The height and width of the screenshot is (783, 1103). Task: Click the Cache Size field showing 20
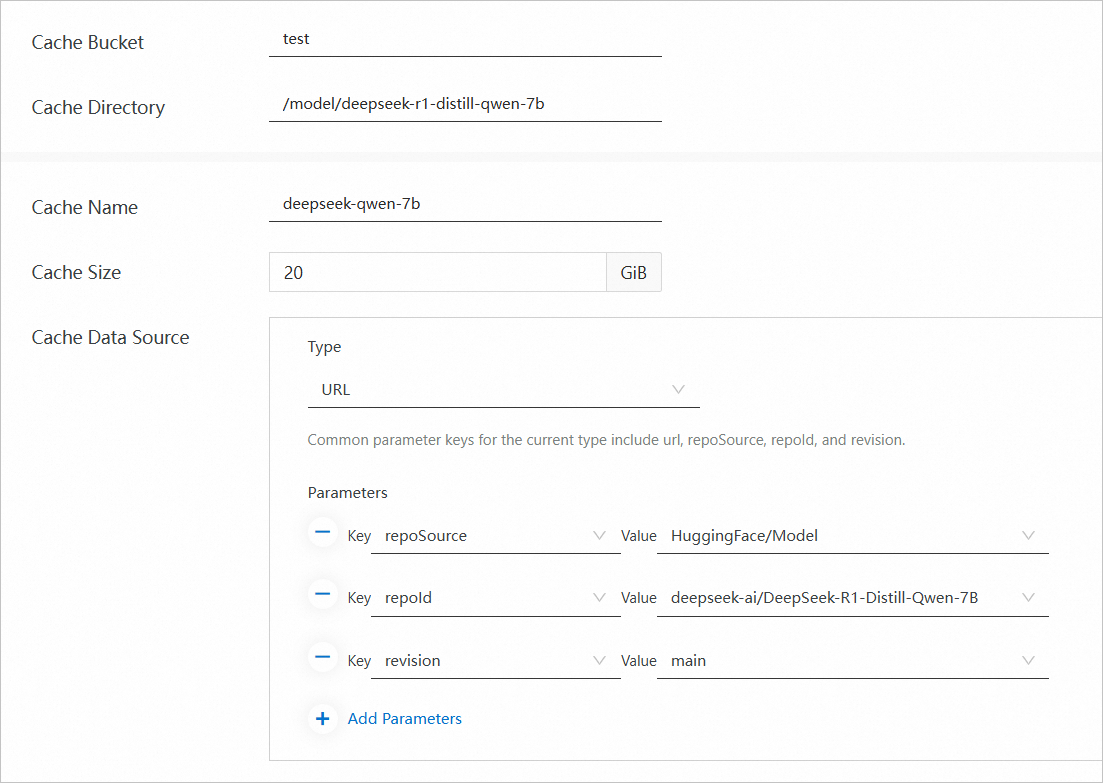tap(437, 272)
